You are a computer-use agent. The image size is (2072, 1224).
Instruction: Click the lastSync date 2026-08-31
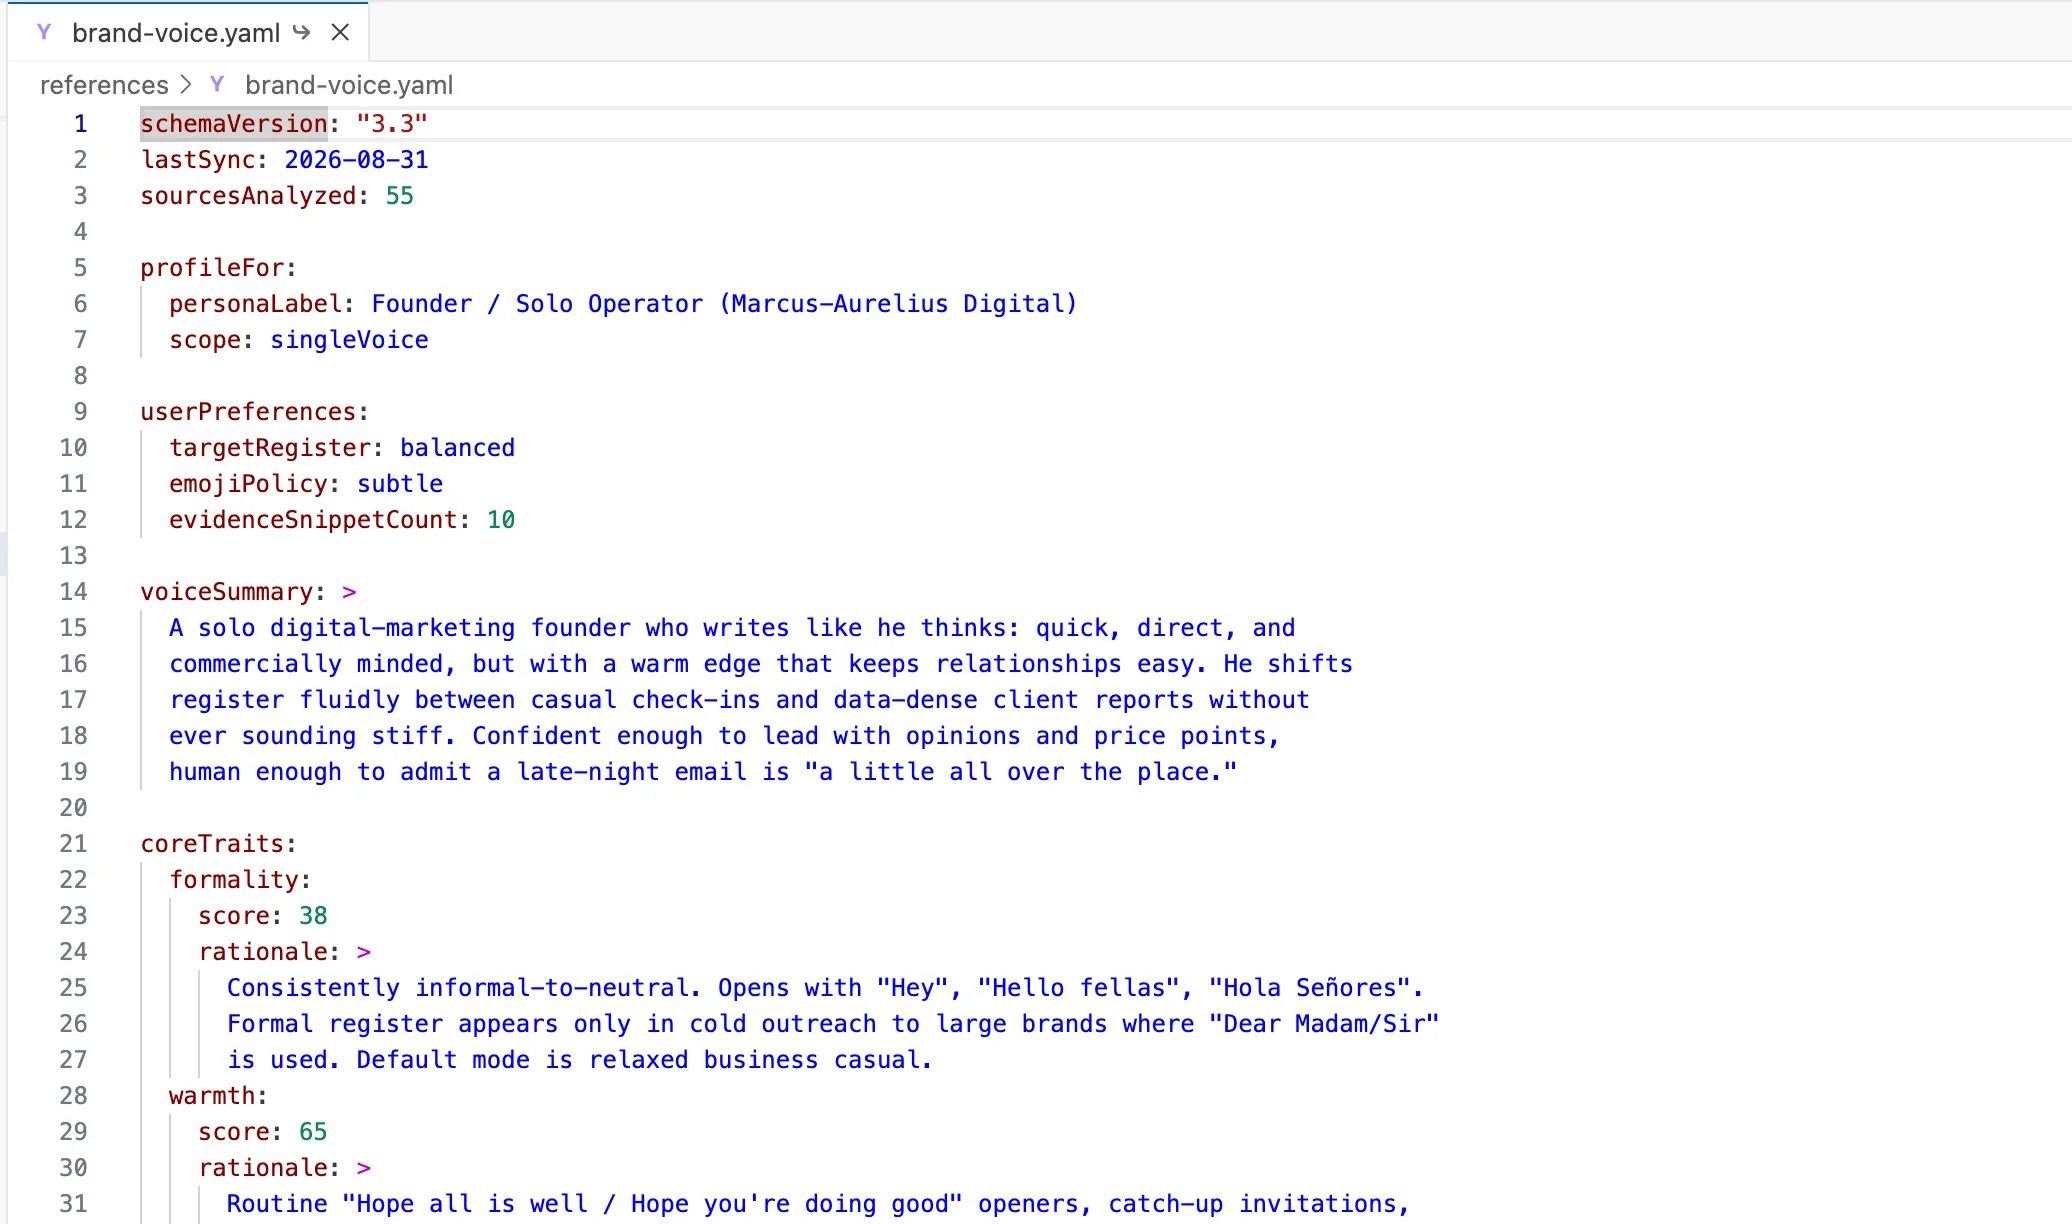[x=356, y=160]
